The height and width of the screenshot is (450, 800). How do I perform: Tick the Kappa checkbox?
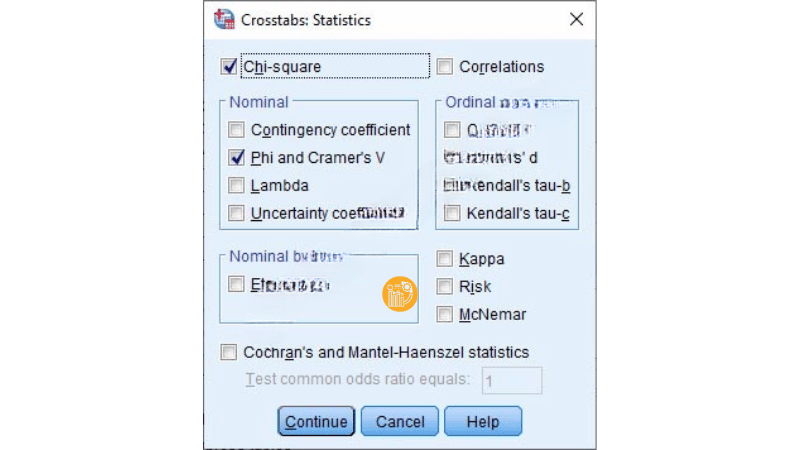point(444,259)
